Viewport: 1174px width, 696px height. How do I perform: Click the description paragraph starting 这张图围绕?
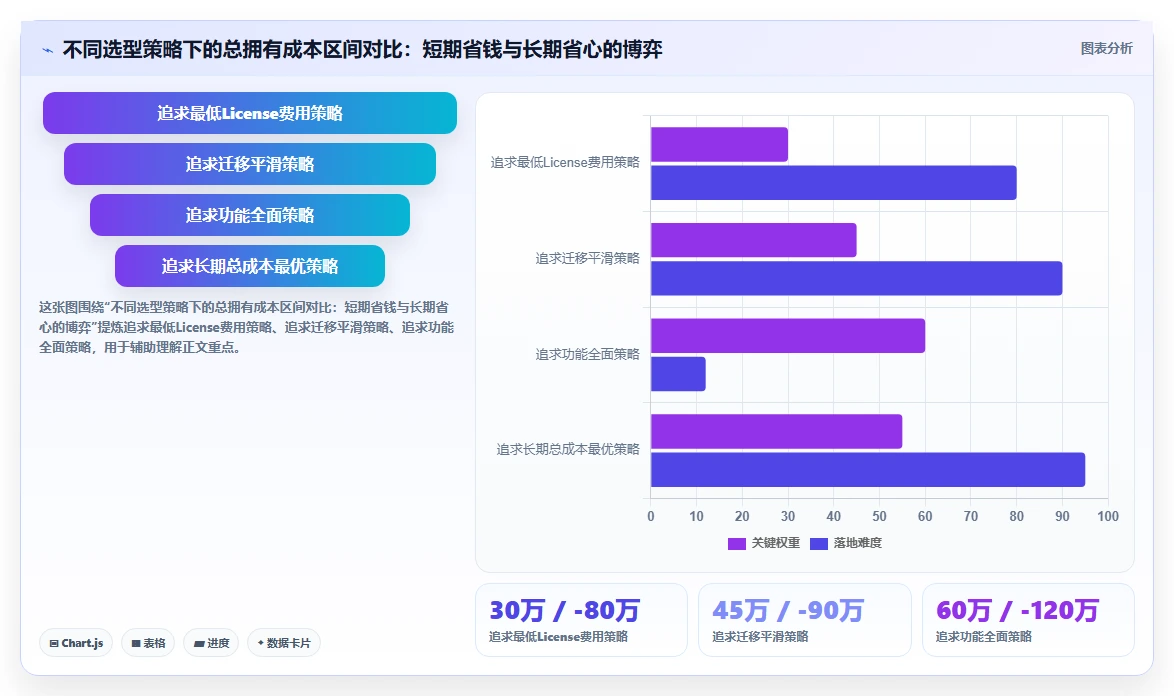[246, 327]
